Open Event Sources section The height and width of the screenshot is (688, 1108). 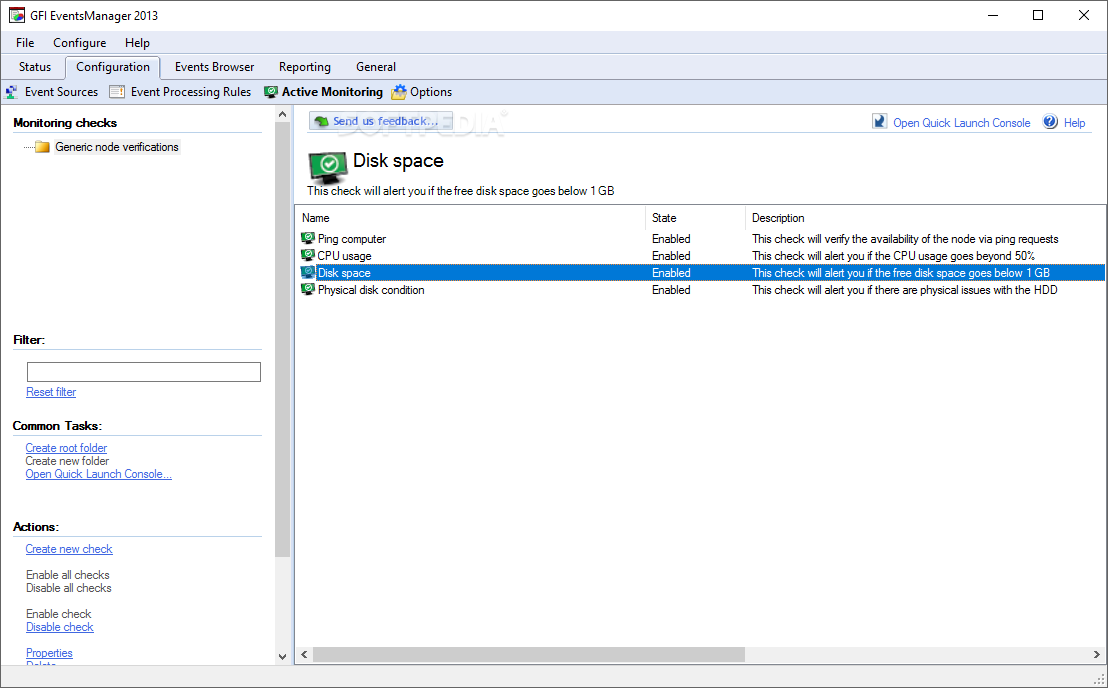point(61,92)
